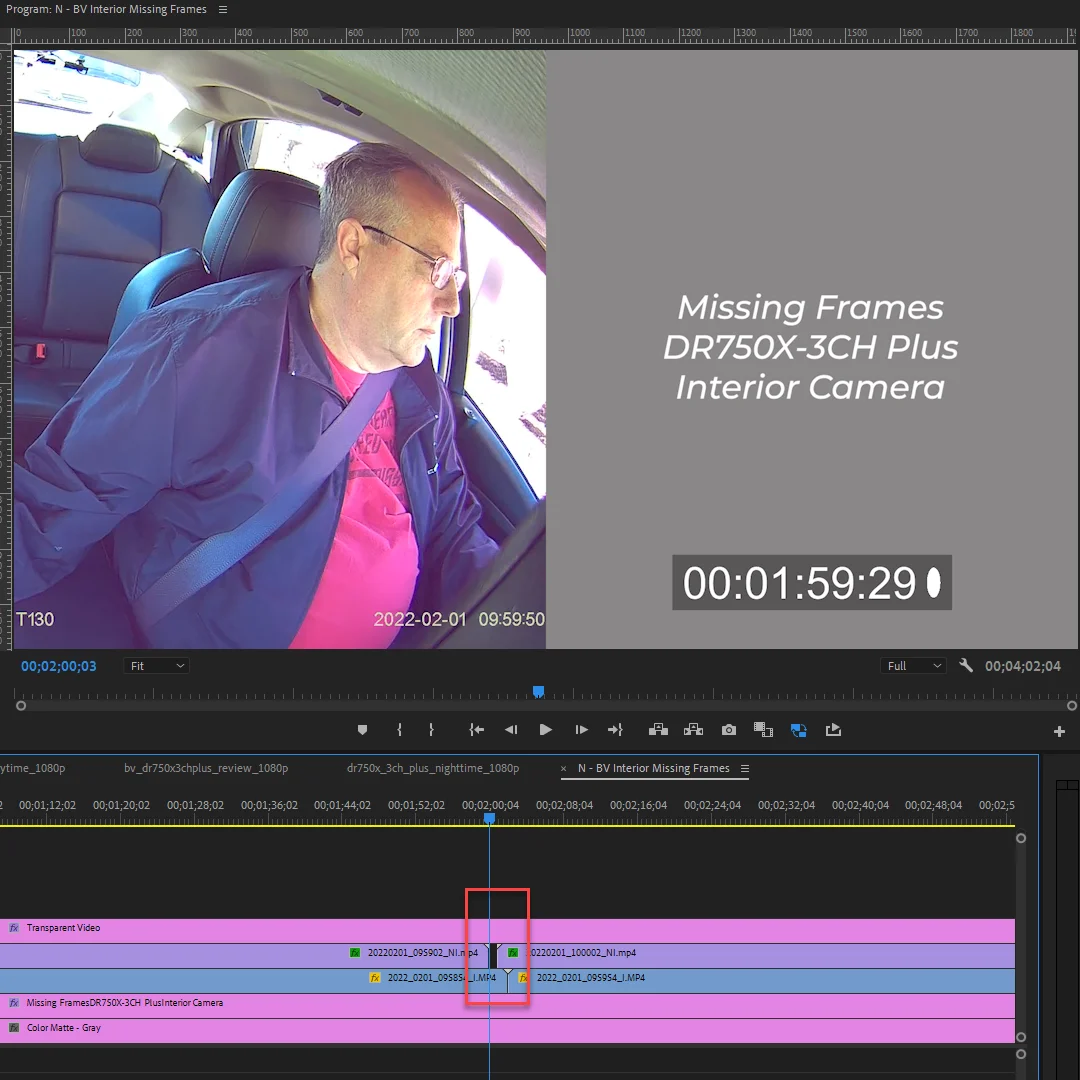Viewport: 1080px width, 1080px height.
Task: Click the Mark In button
Action: 399,730
